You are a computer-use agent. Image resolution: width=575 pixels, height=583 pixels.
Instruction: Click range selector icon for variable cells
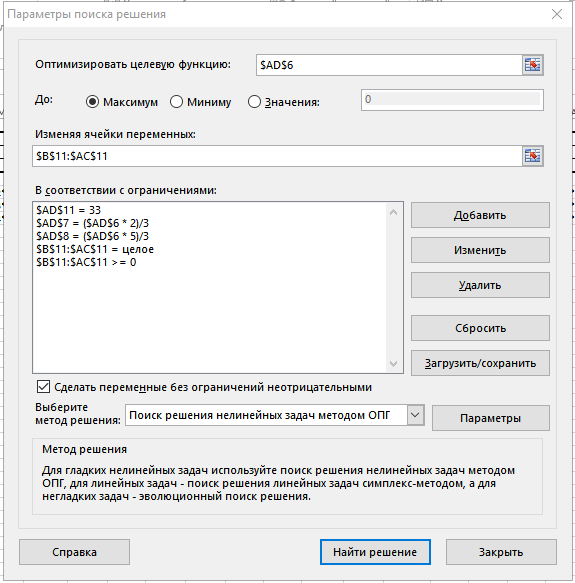tap(533, 156)
